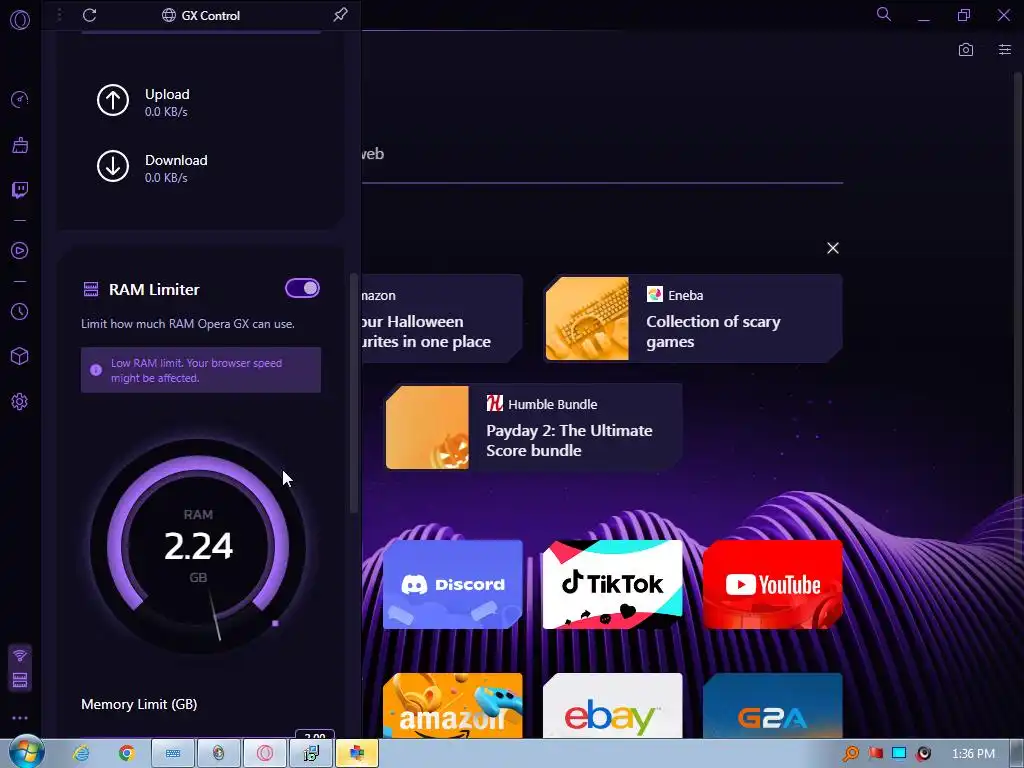Image resolution: width=1024 pixels, height=768 pixels.
Task: Click the Download arrow icon
Action: [113, 166]
